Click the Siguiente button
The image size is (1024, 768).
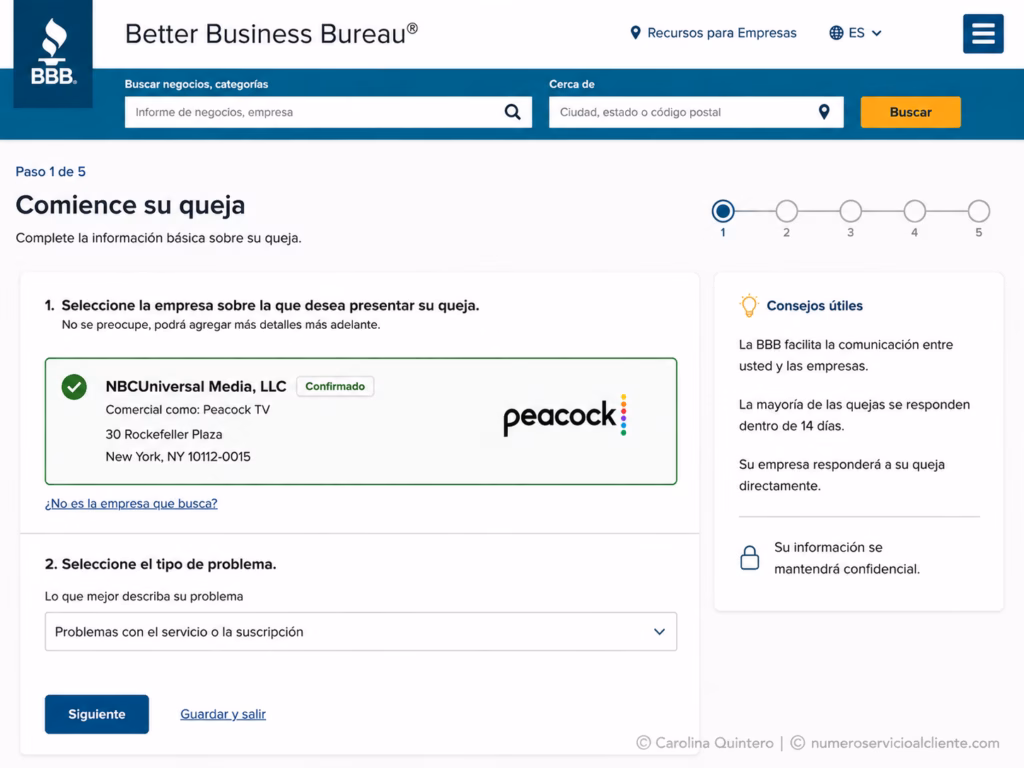point(97,714)
